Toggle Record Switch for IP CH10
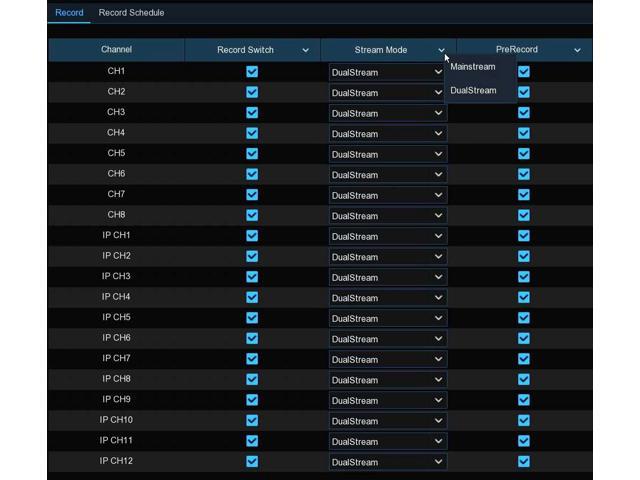 (252, 420)
